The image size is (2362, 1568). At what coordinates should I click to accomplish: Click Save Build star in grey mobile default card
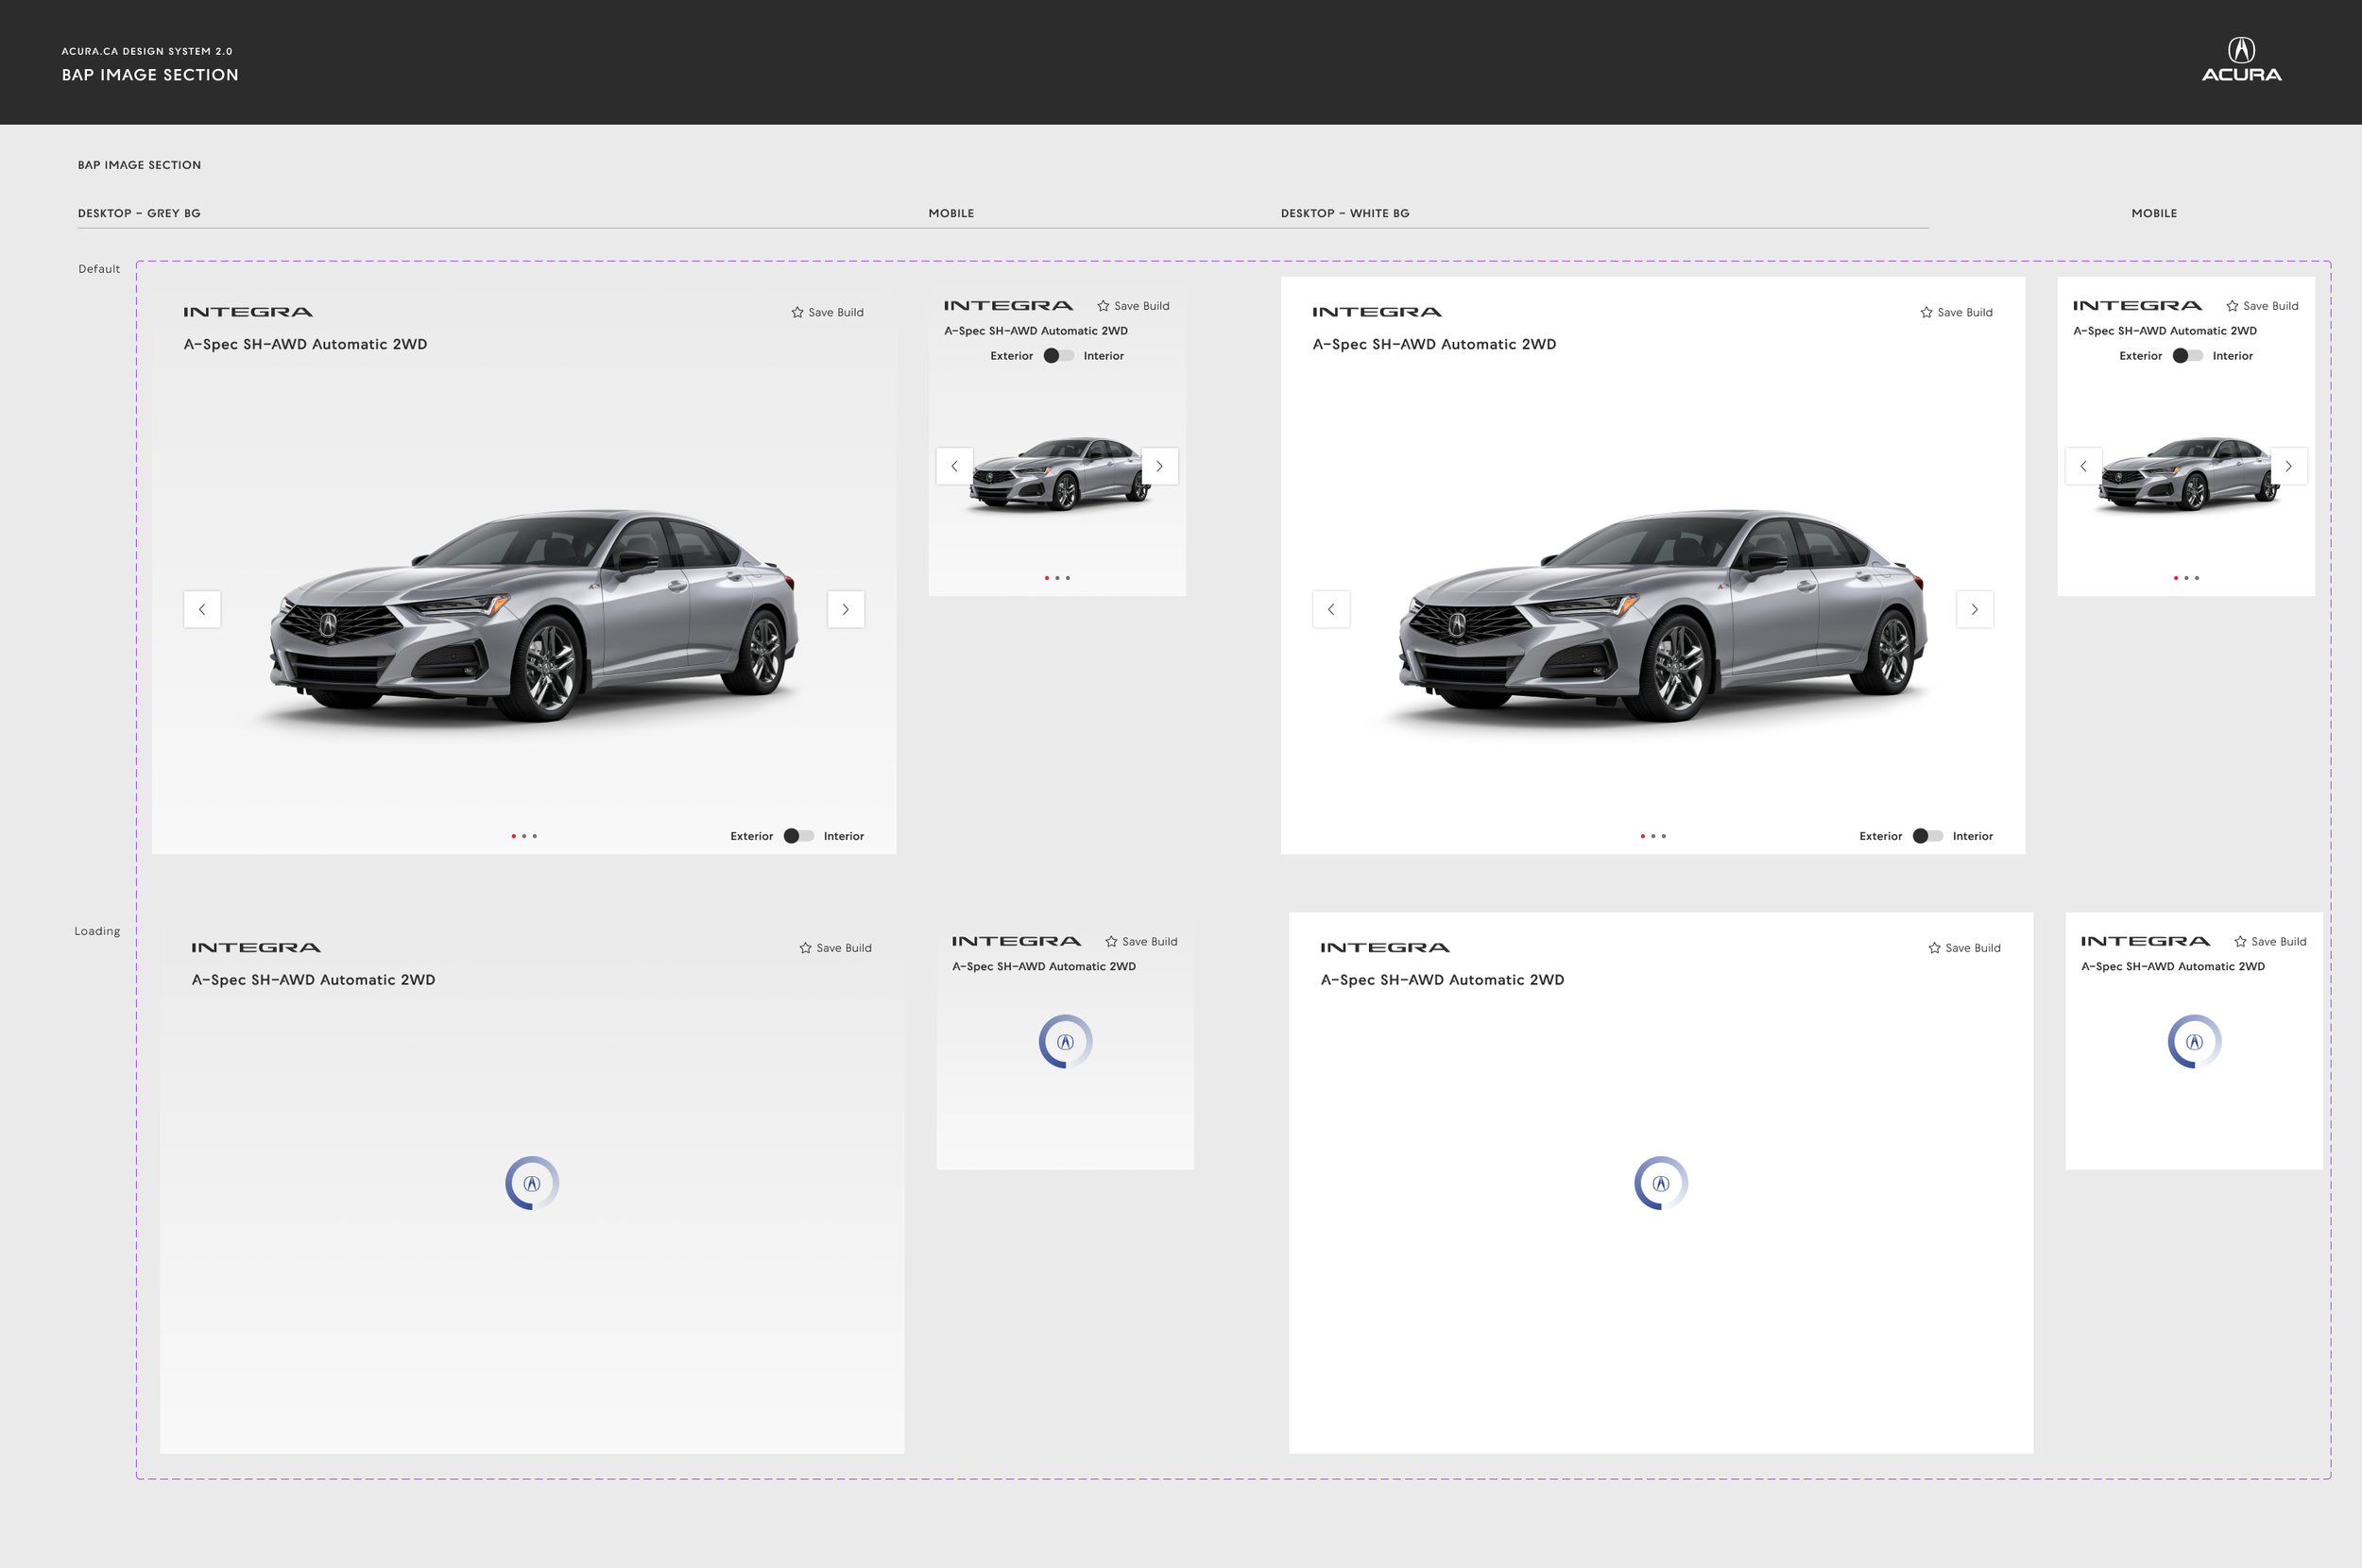(x=1103, y=306)
